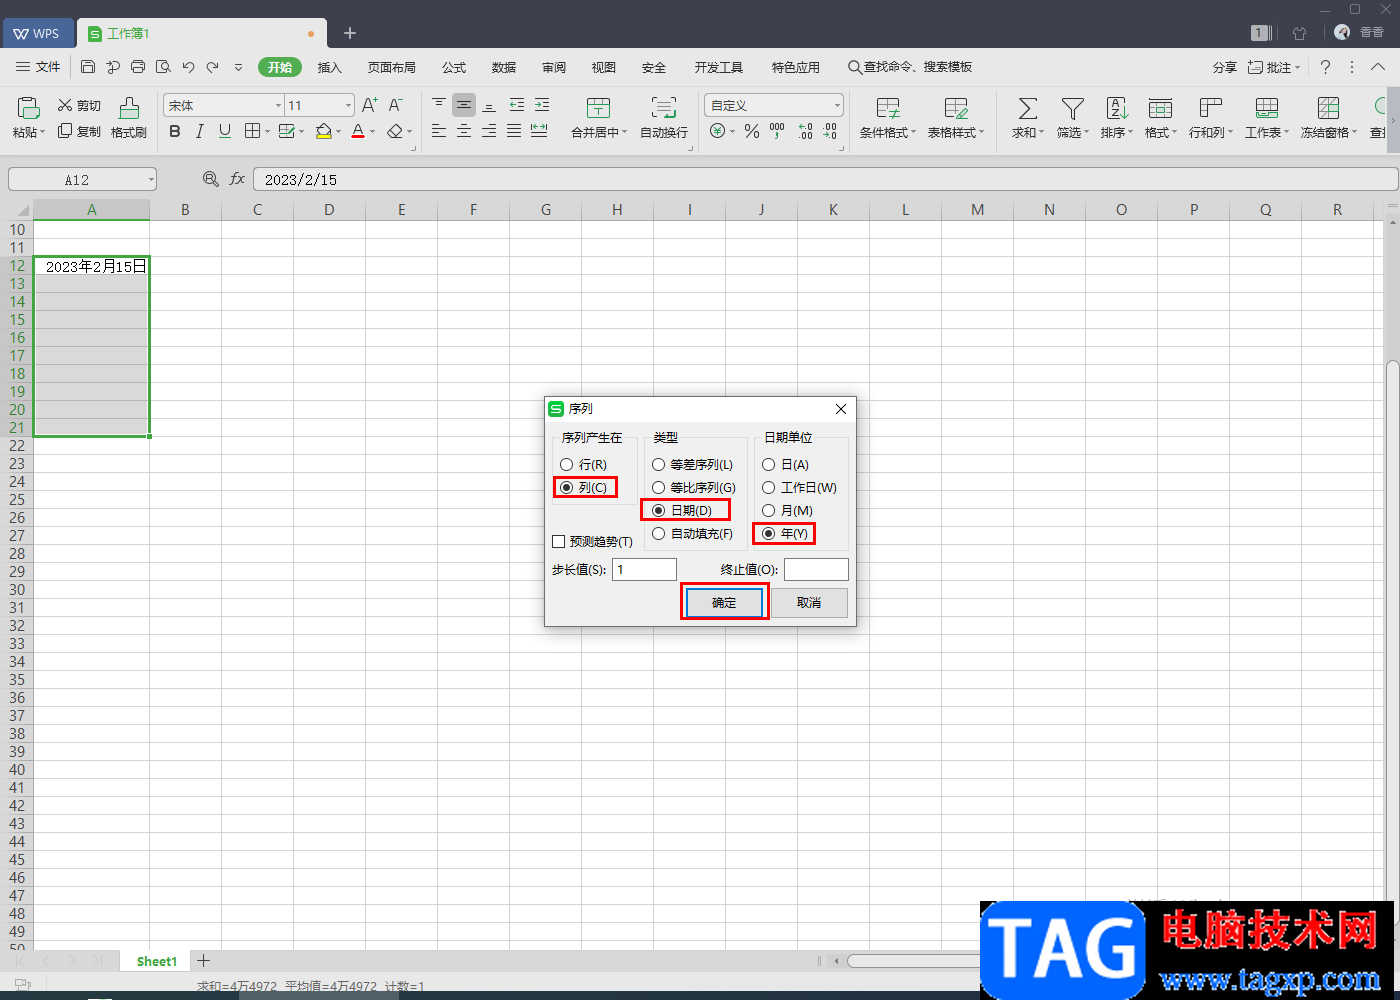1400x1000 pixels.
Task: Click the Worksheet icon
Action: click(x=1267, y=108)
